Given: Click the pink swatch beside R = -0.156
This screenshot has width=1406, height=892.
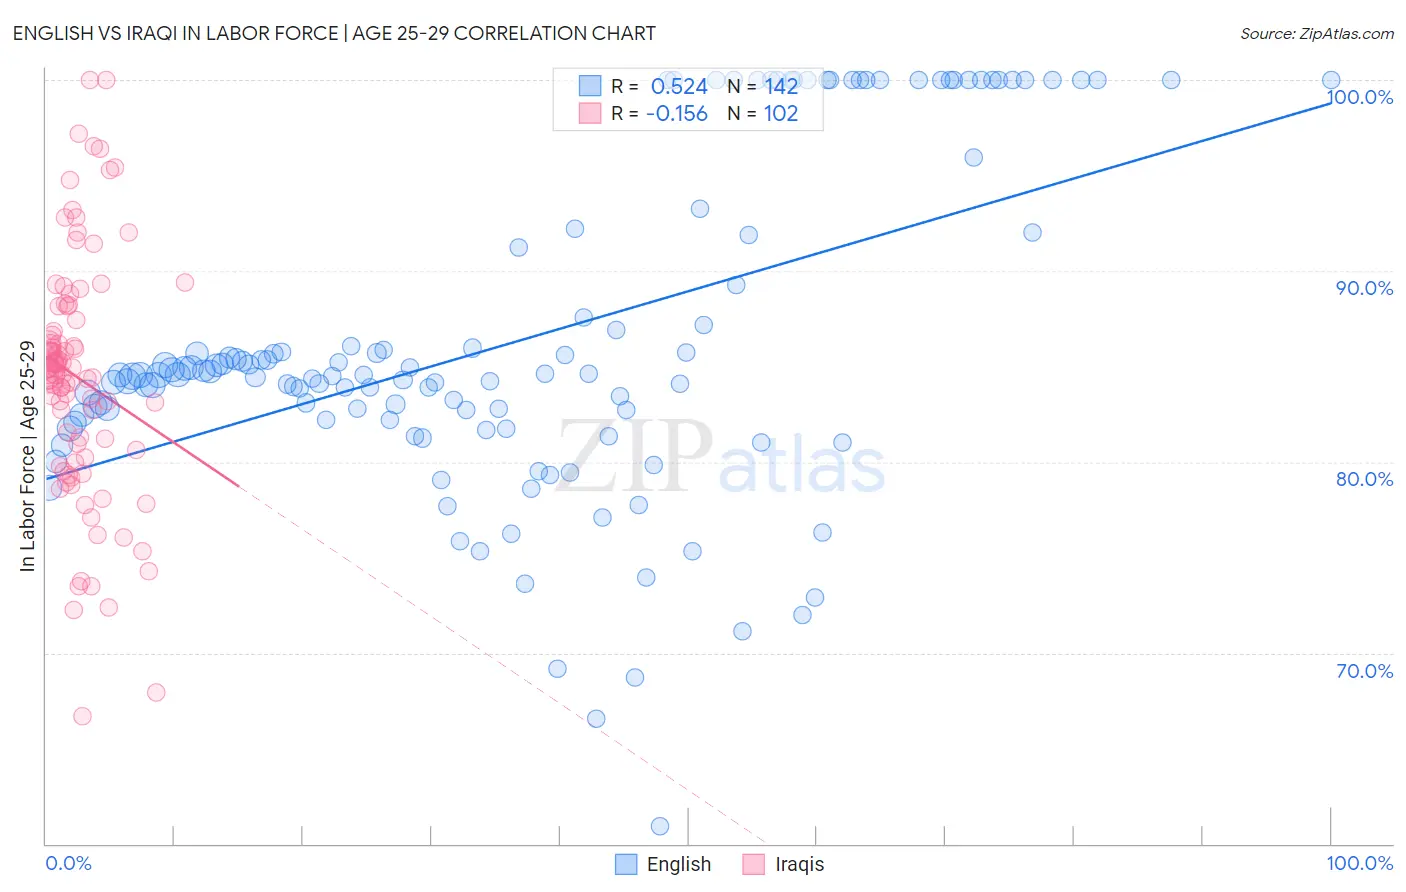Looking at the screenshot, I should (x=590, y=113).
